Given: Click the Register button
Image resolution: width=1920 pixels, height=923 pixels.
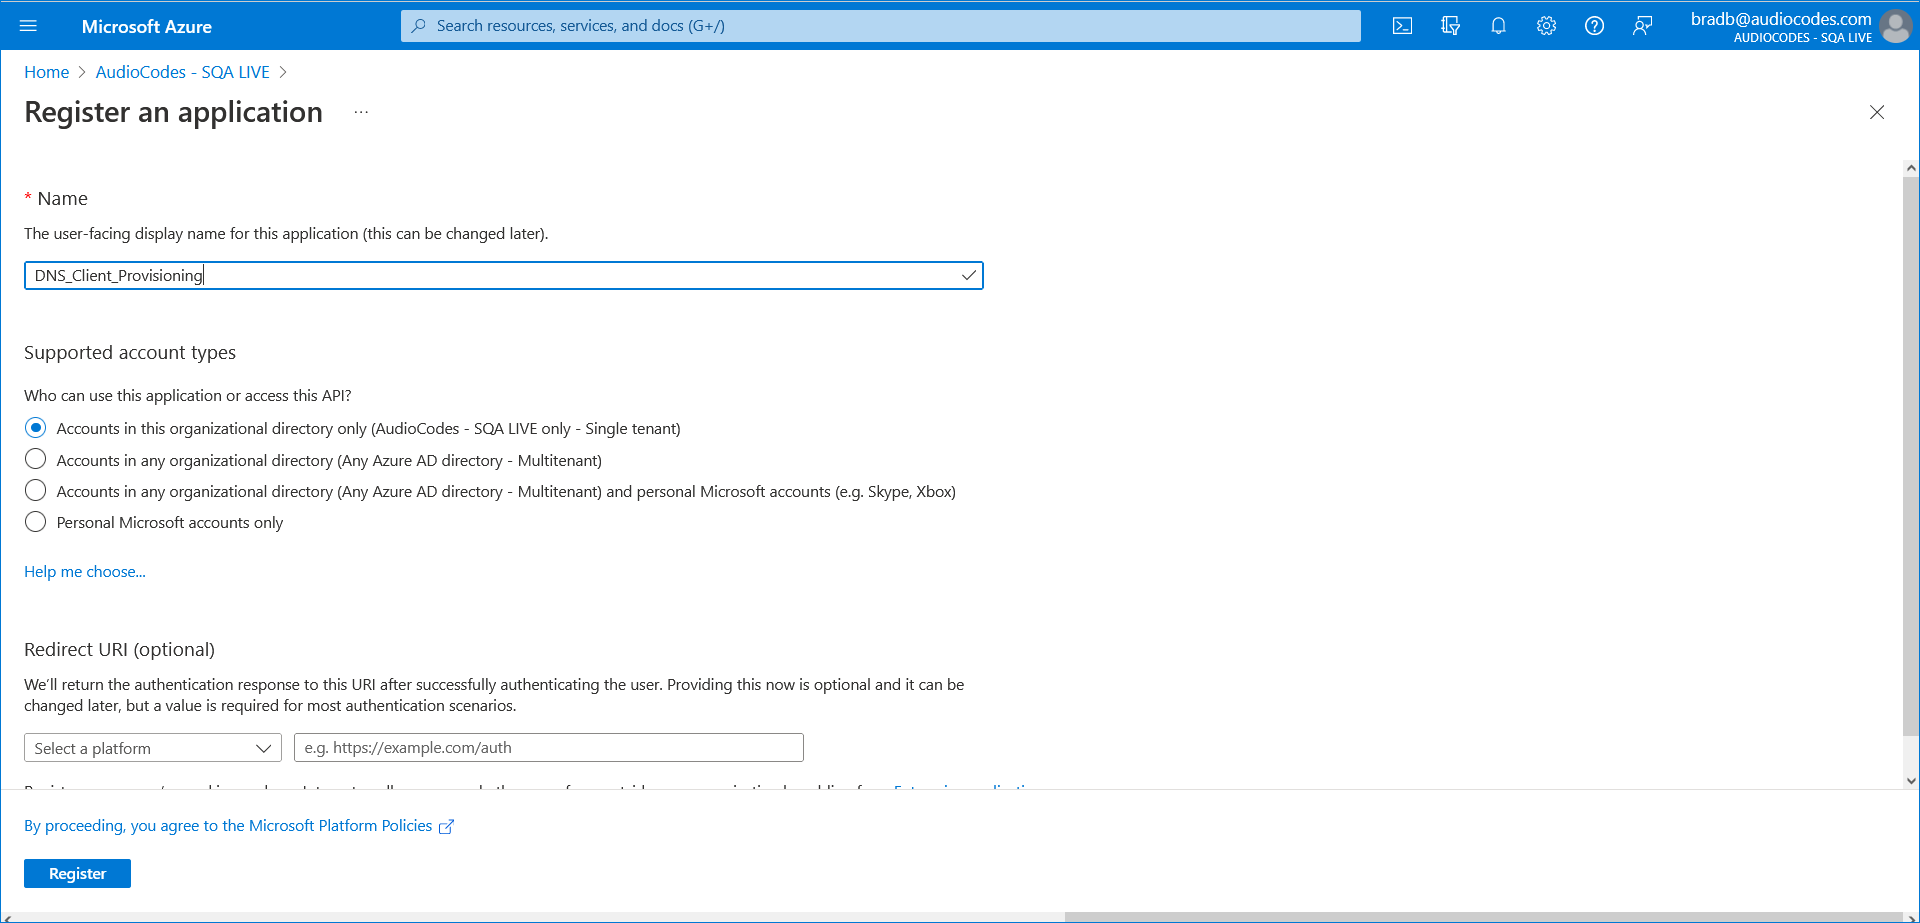Looking at the screenshot, I should click(x=77, y=872).
